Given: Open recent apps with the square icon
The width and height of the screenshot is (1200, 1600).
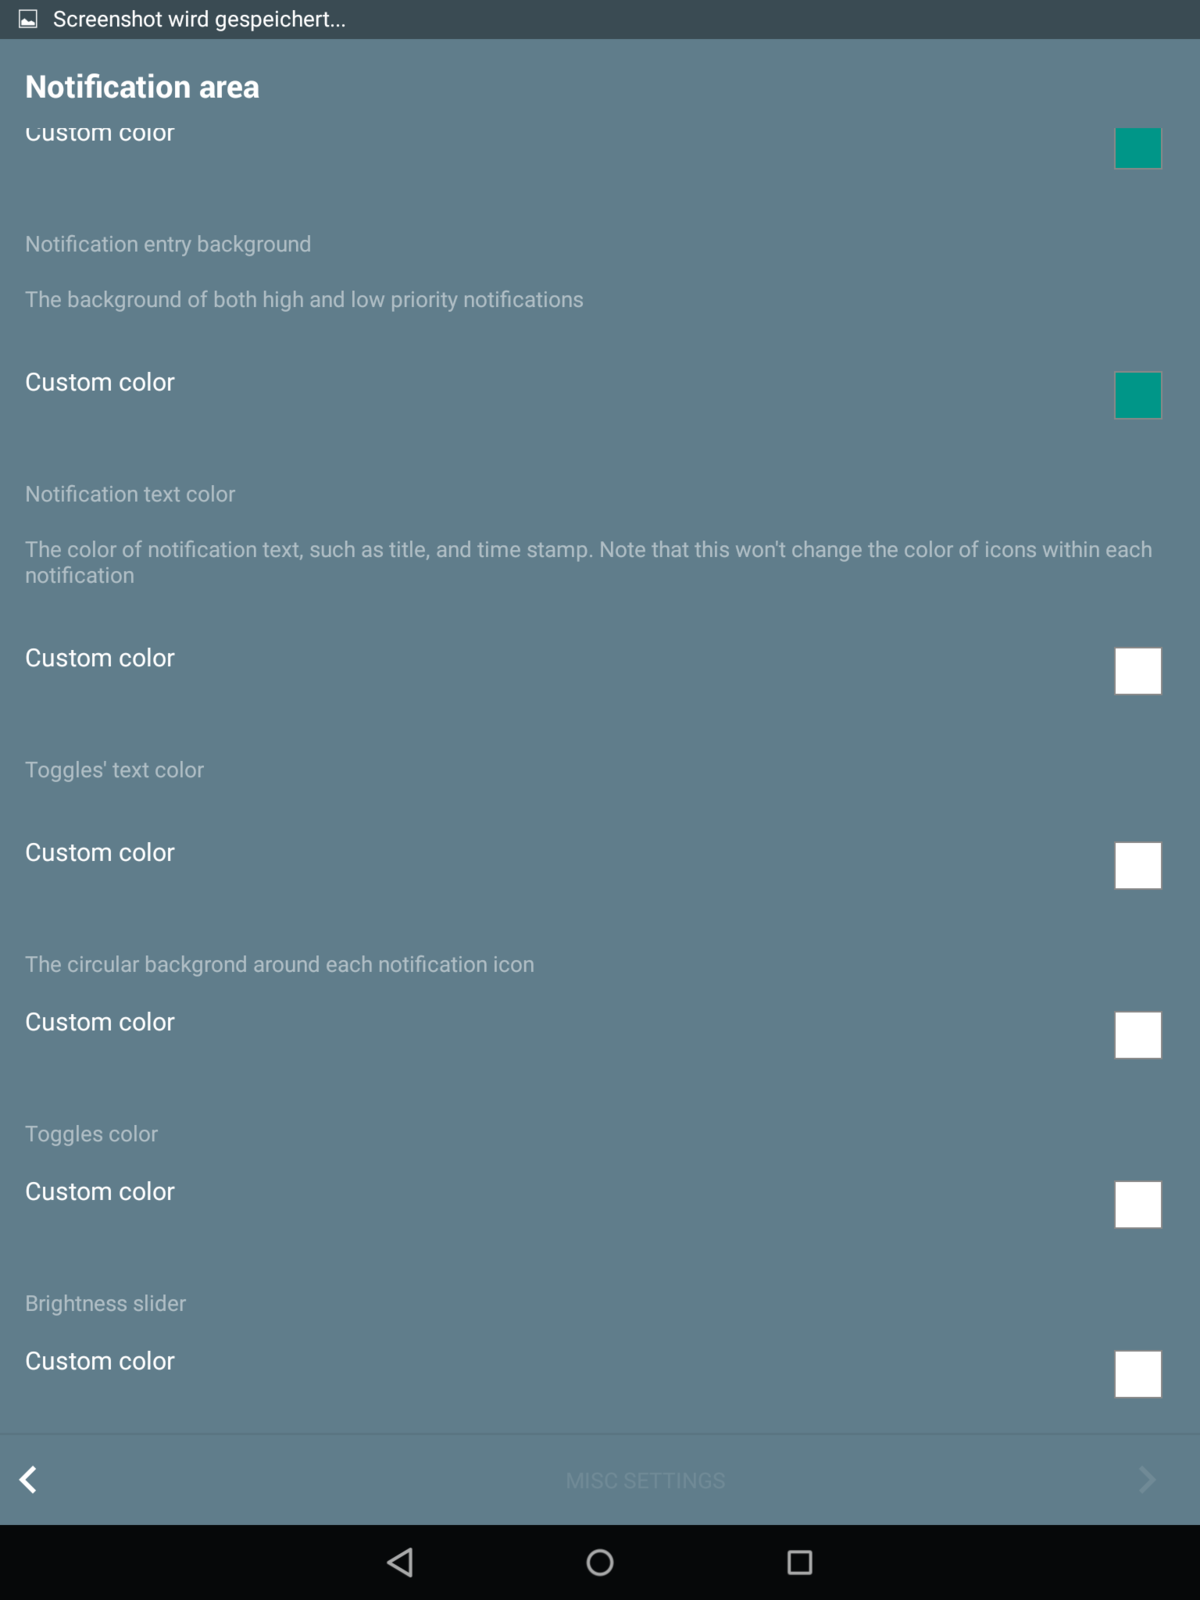Looking at the screenshot, I should pyautogui.click(x=799, y=1562).
